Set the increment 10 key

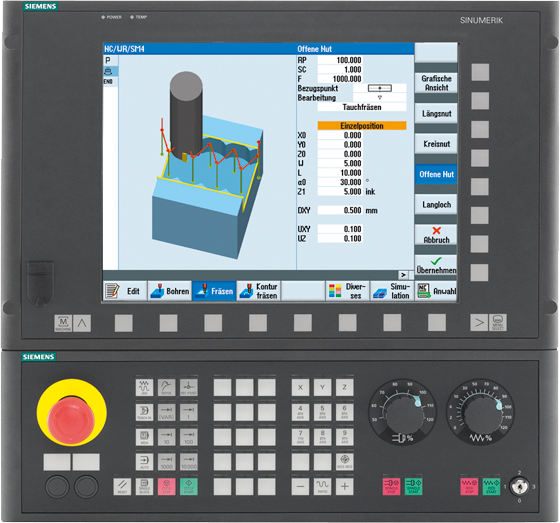click(166, 437)
